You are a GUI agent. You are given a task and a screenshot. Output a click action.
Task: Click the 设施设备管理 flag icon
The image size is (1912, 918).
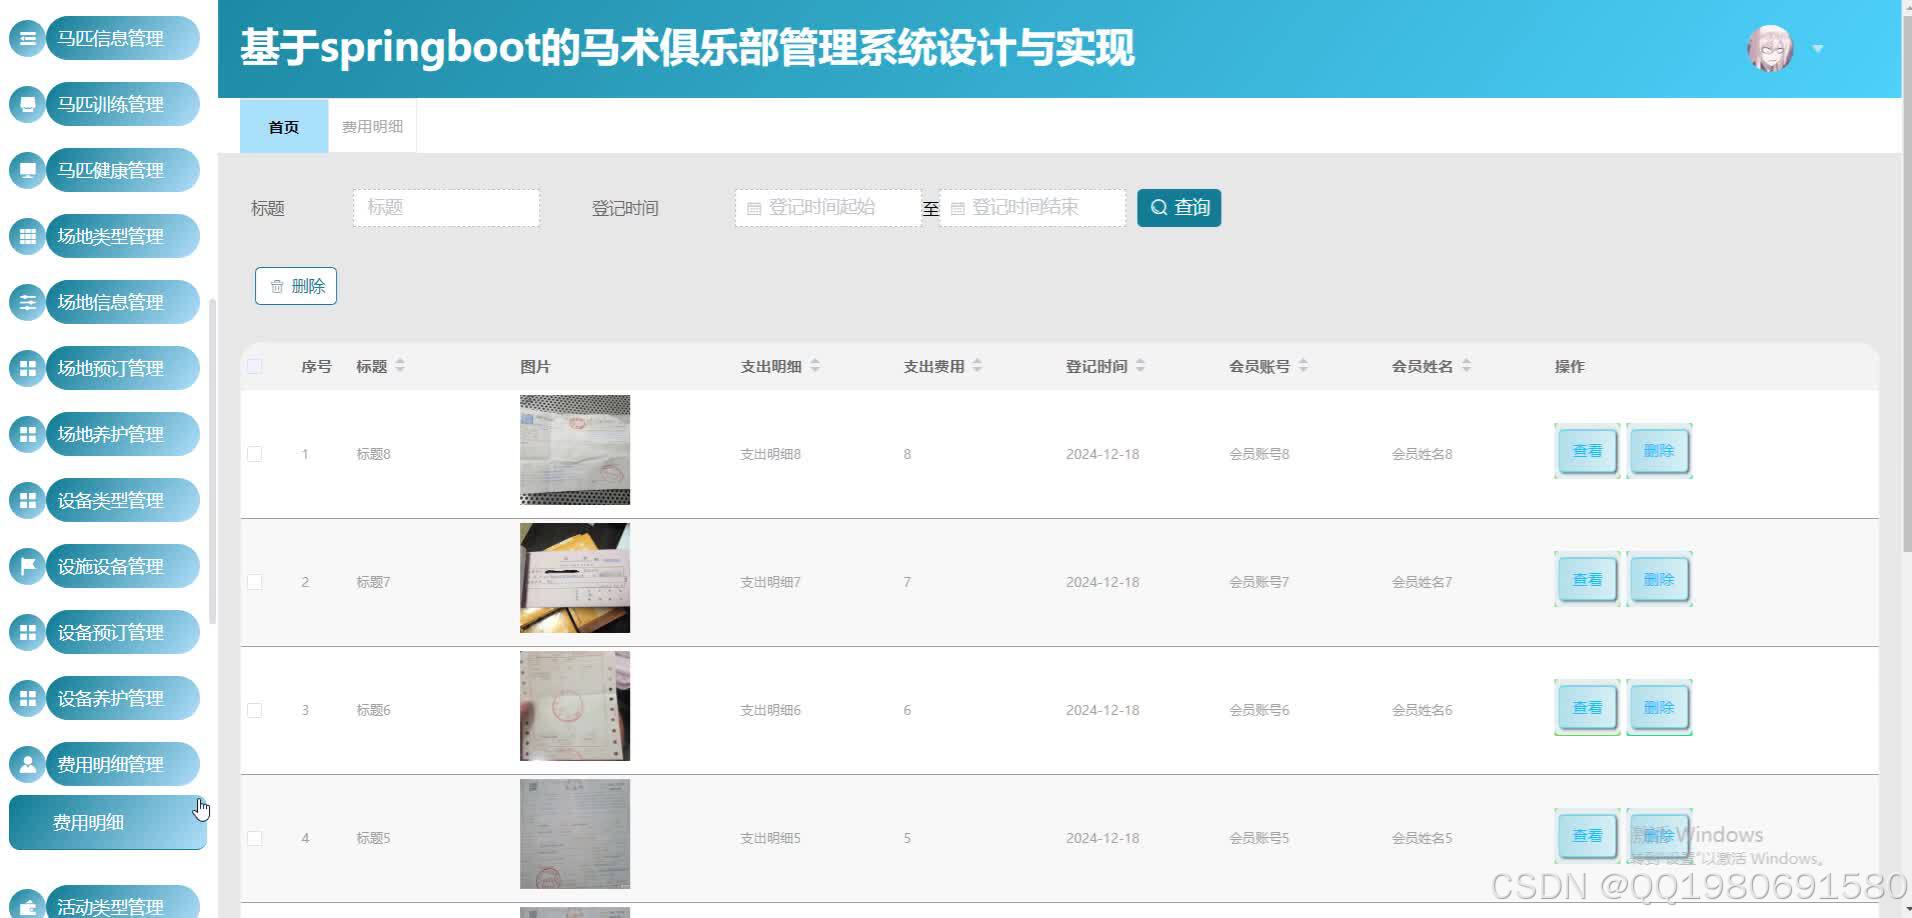[27, 565]
